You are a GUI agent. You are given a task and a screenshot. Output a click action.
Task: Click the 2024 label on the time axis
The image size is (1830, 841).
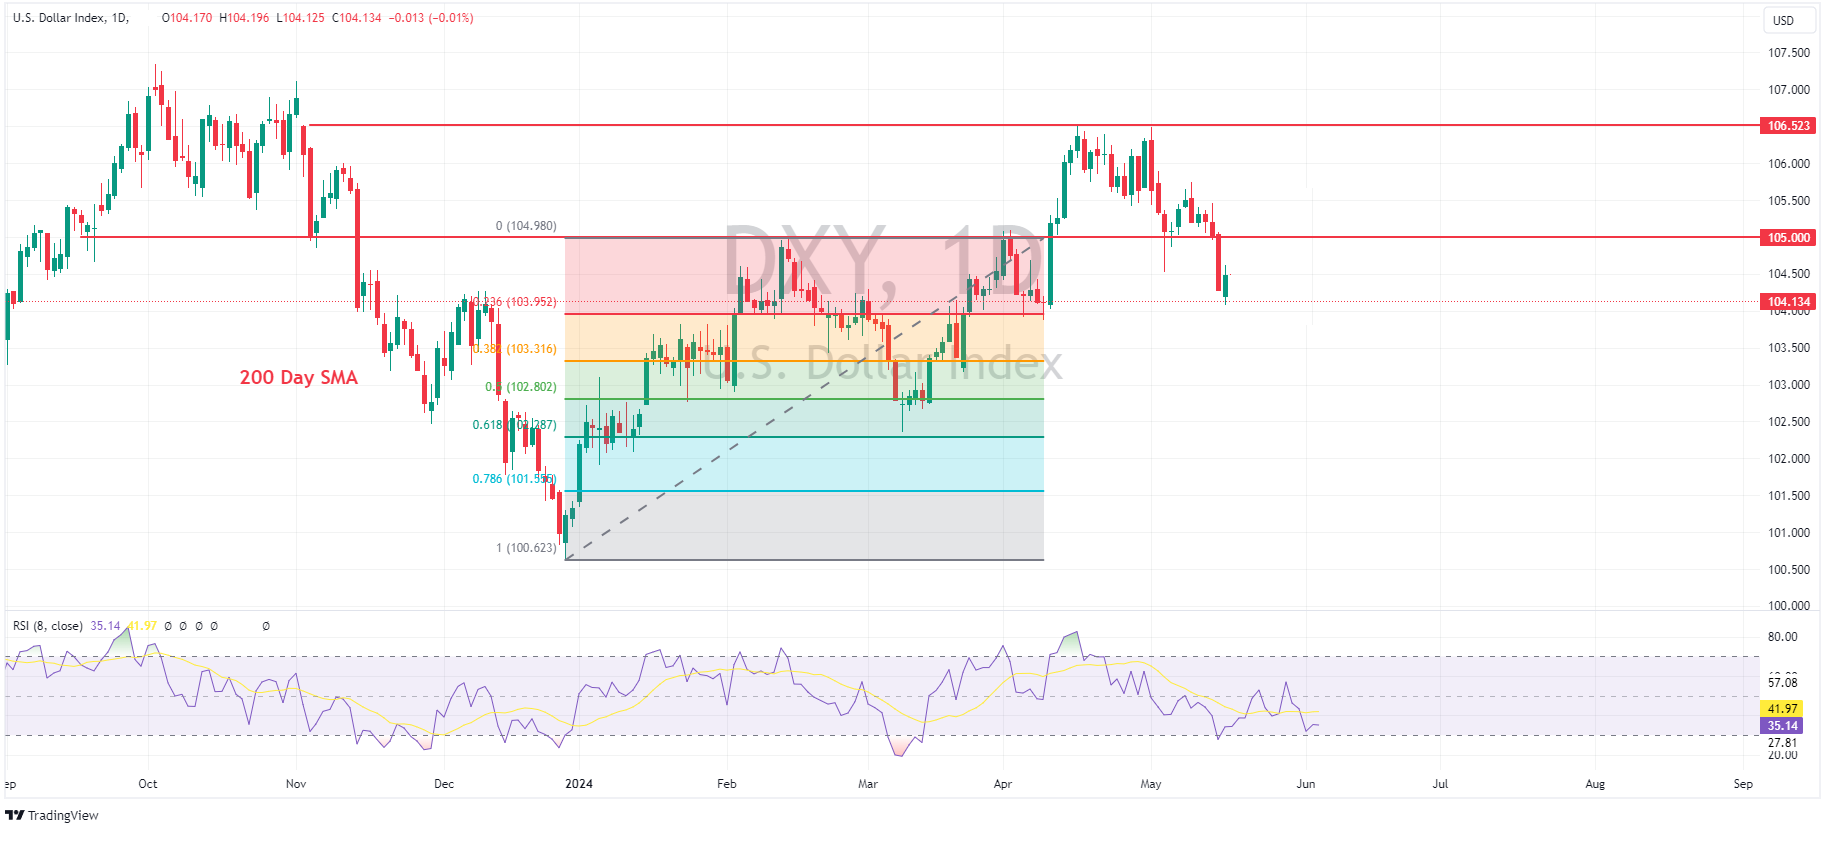(x=578, y=784)
